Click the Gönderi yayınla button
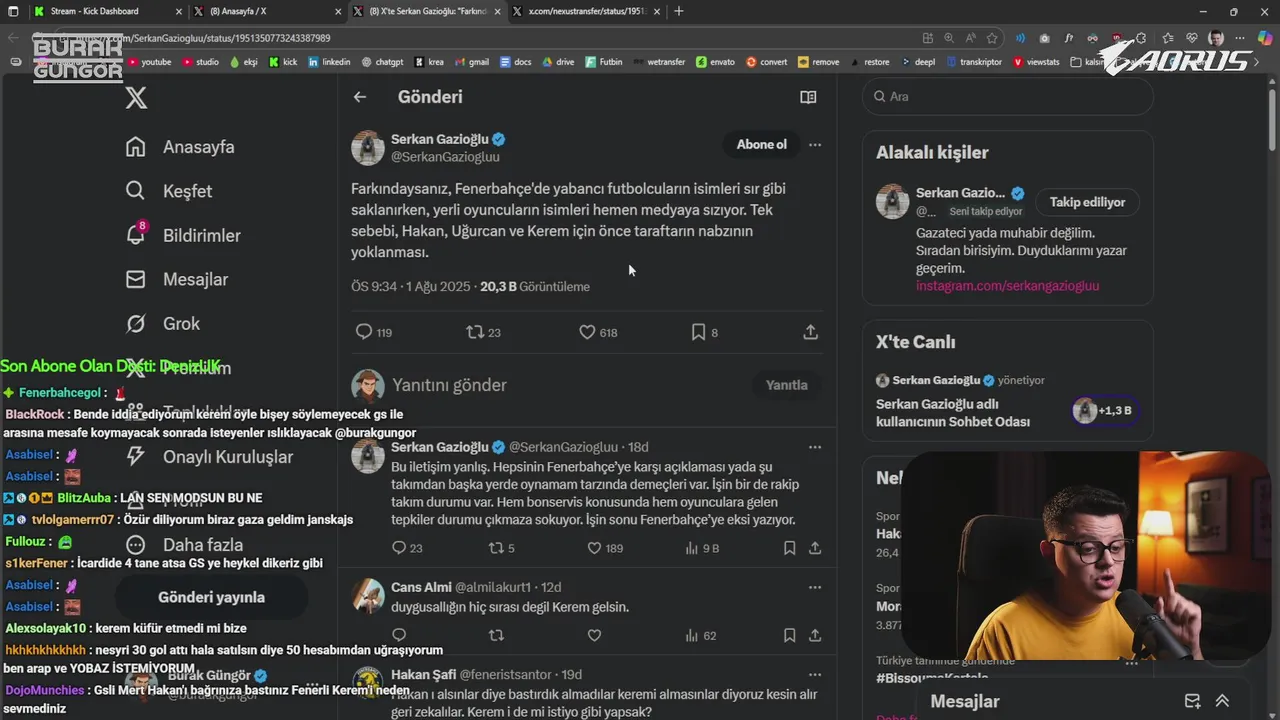 [211, 597]
